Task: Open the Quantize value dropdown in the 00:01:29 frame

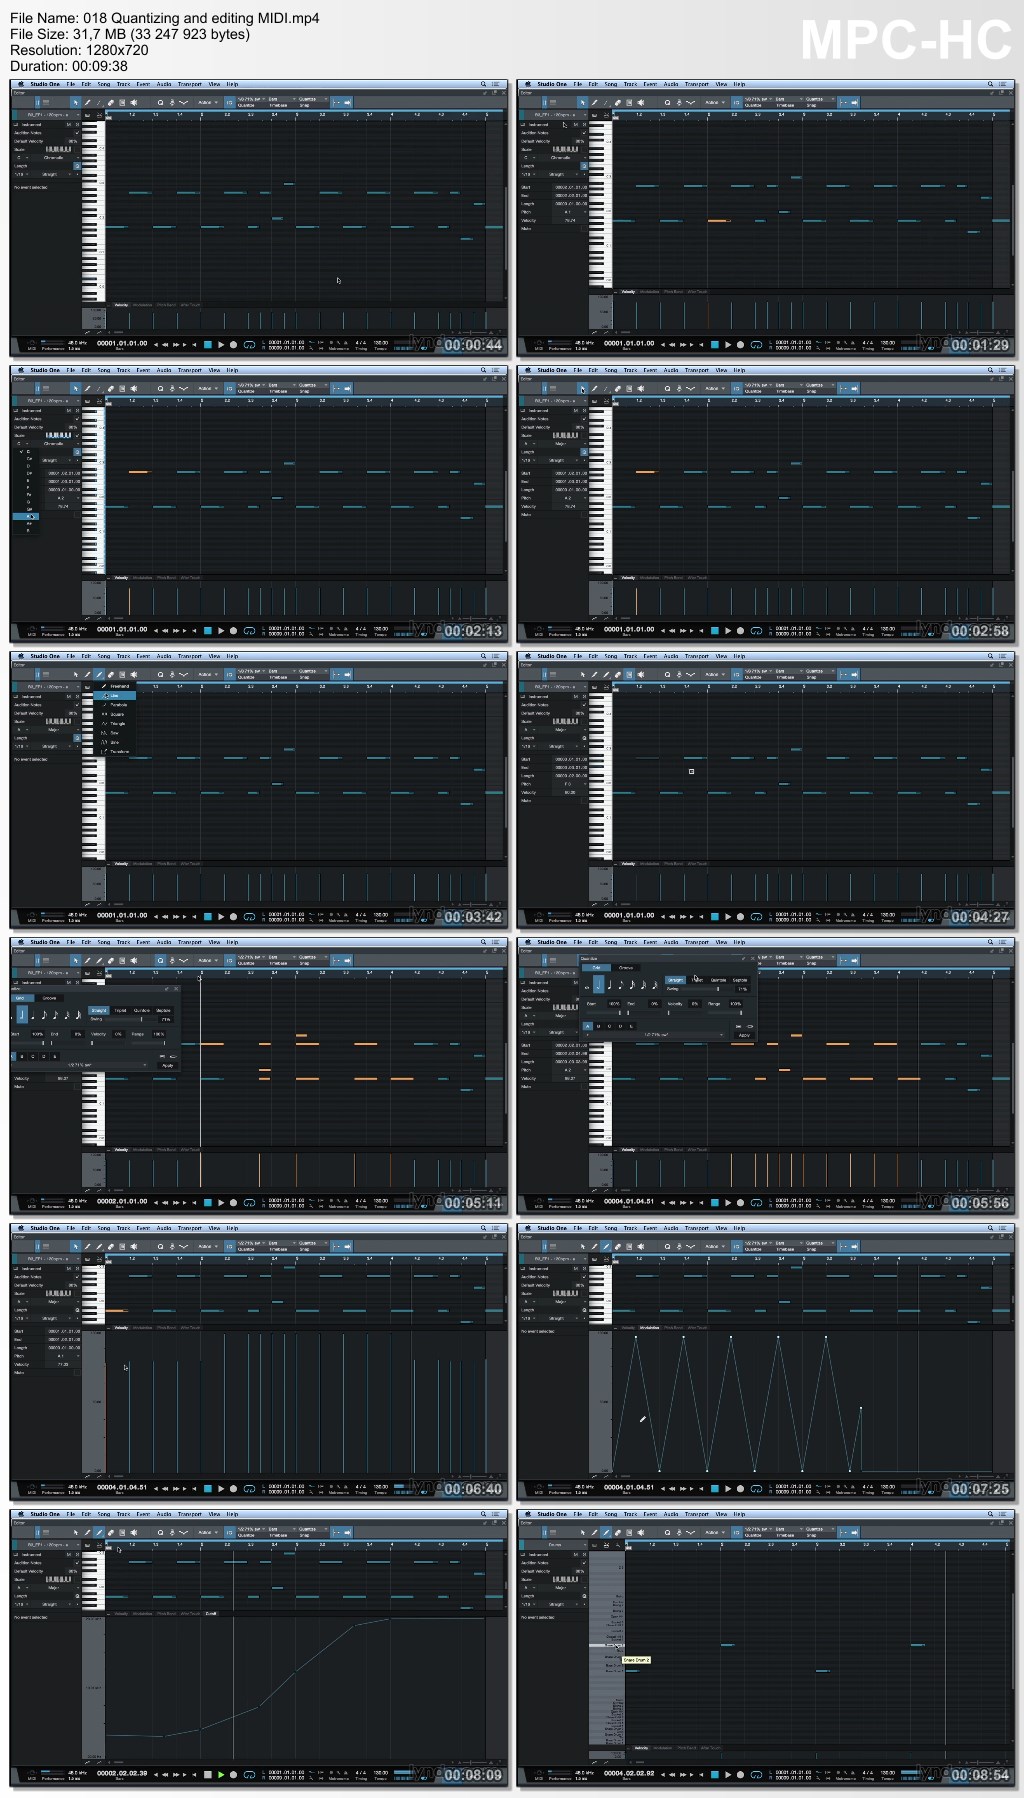Action: coord(759,99)
